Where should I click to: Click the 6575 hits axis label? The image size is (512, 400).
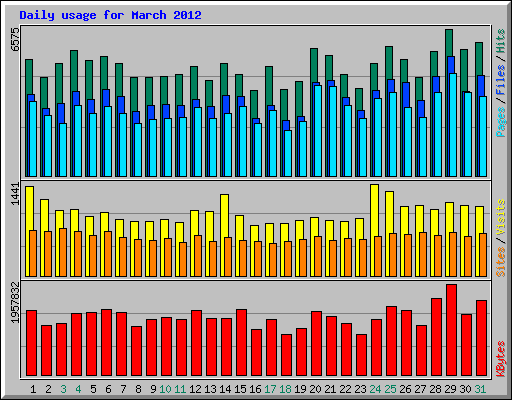[x=15, y=40]
